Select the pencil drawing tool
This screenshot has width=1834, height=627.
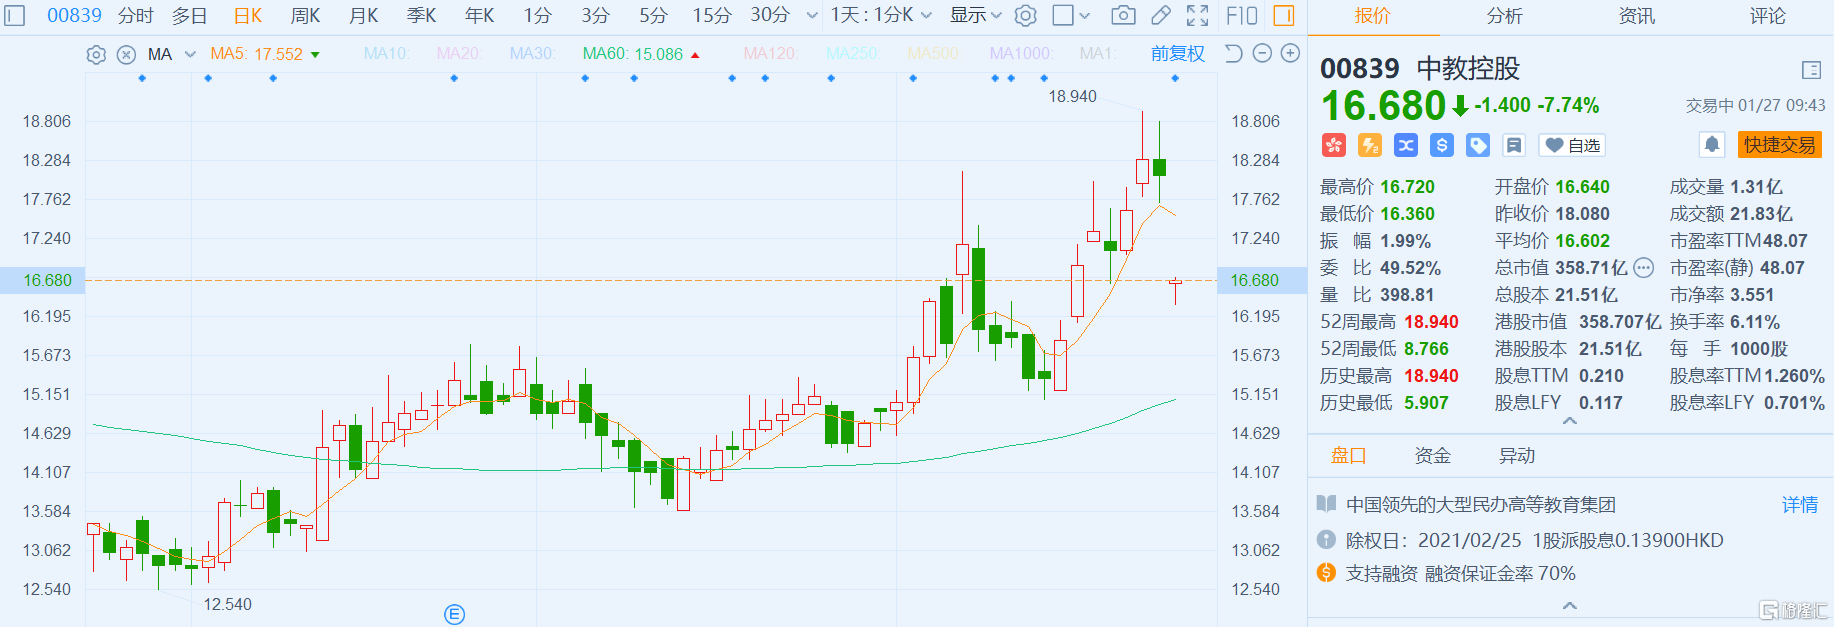(x=1160, y=15)
